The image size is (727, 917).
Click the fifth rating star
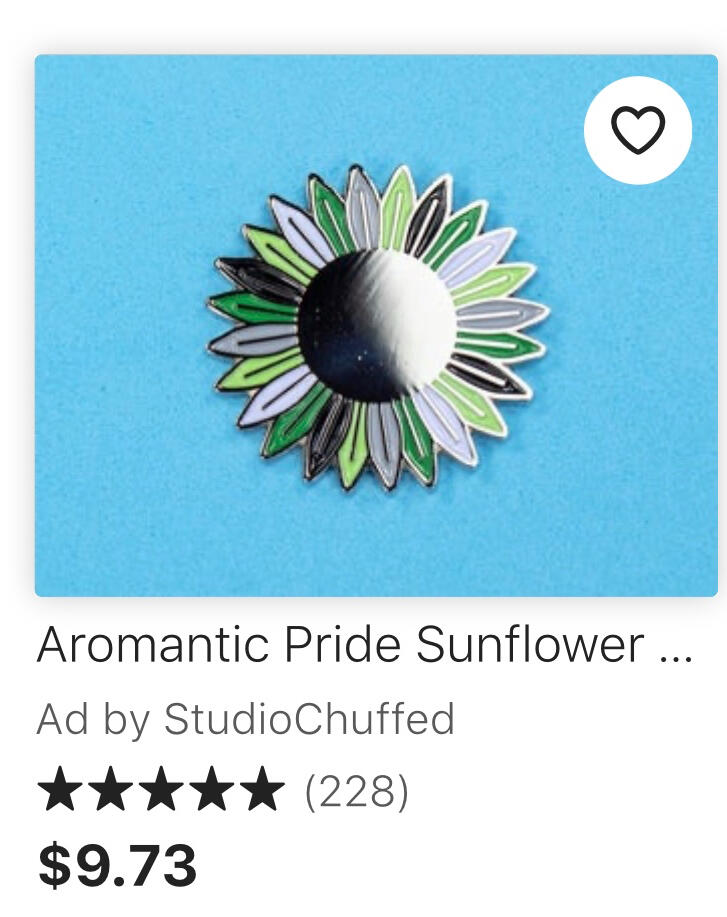[261, 789]
